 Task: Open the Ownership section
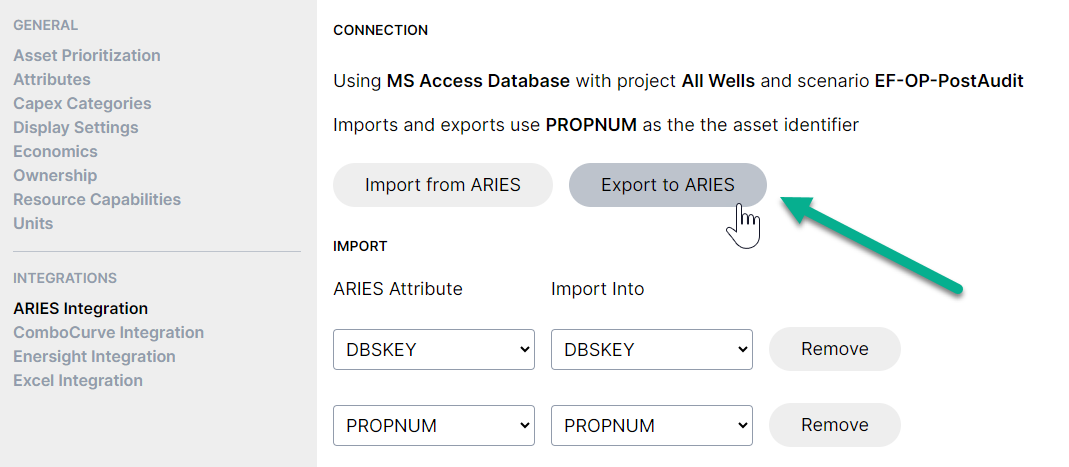55,175
